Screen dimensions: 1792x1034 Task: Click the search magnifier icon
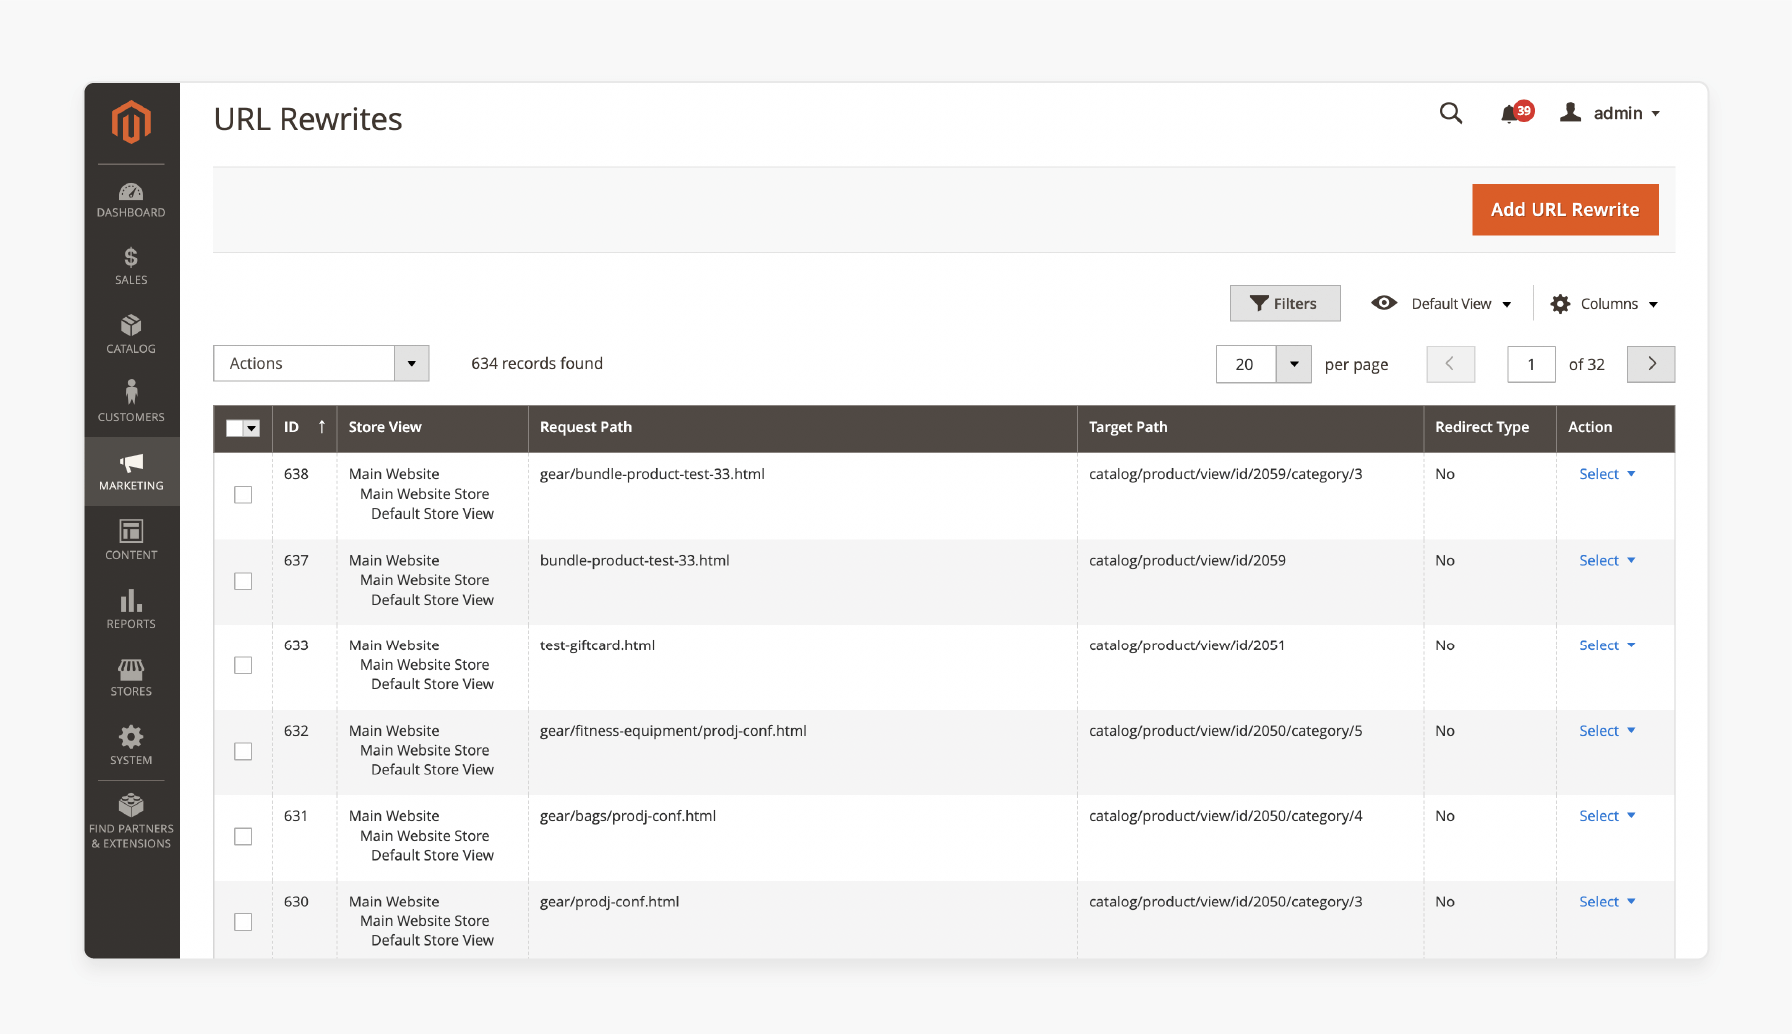[1451, 113]
